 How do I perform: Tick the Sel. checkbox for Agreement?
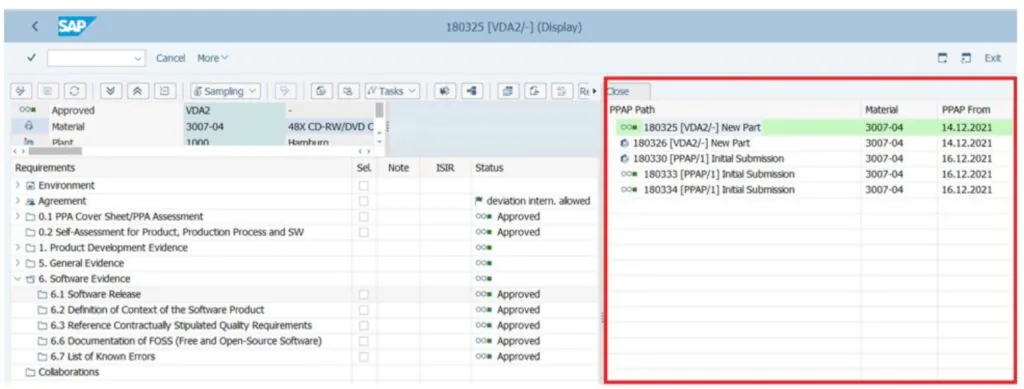(364, 201)
